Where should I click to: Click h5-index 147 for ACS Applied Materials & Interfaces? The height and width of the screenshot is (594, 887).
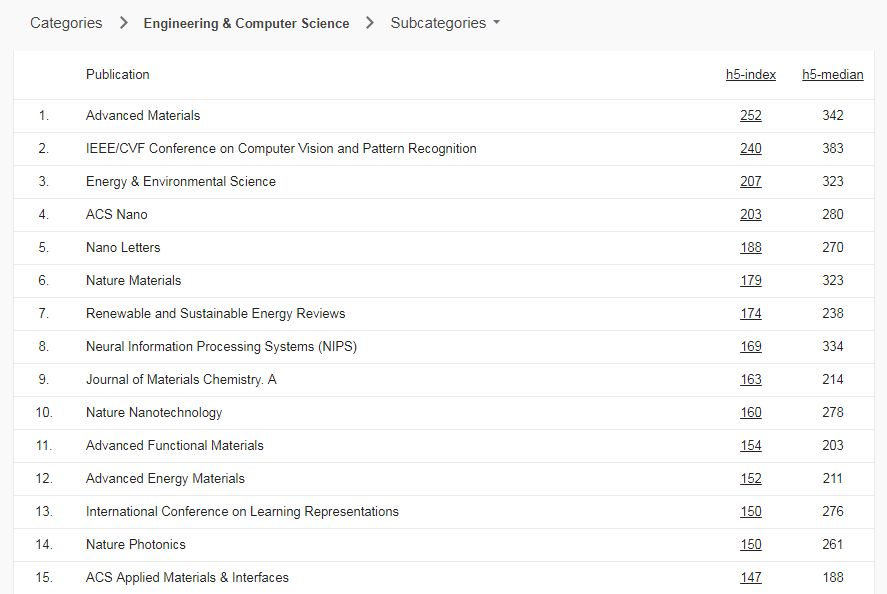(x=751, y=578)
